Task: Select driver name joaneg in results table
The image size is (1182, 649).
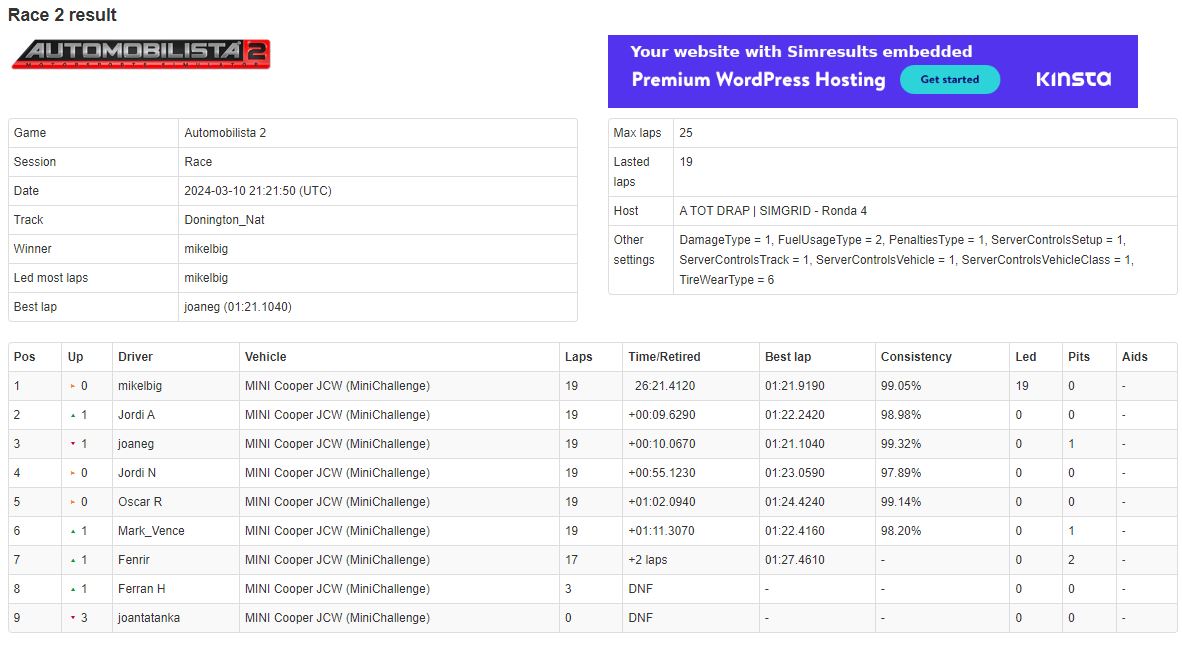Action: pyautogui.click(x=136, y=444)
